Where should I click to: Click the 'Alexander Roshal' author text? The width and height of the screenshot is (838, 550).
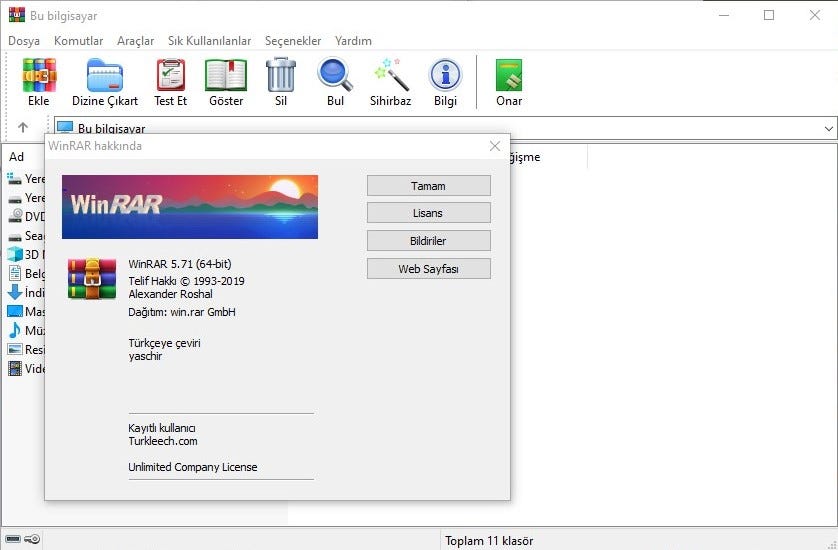coord(170,293)
